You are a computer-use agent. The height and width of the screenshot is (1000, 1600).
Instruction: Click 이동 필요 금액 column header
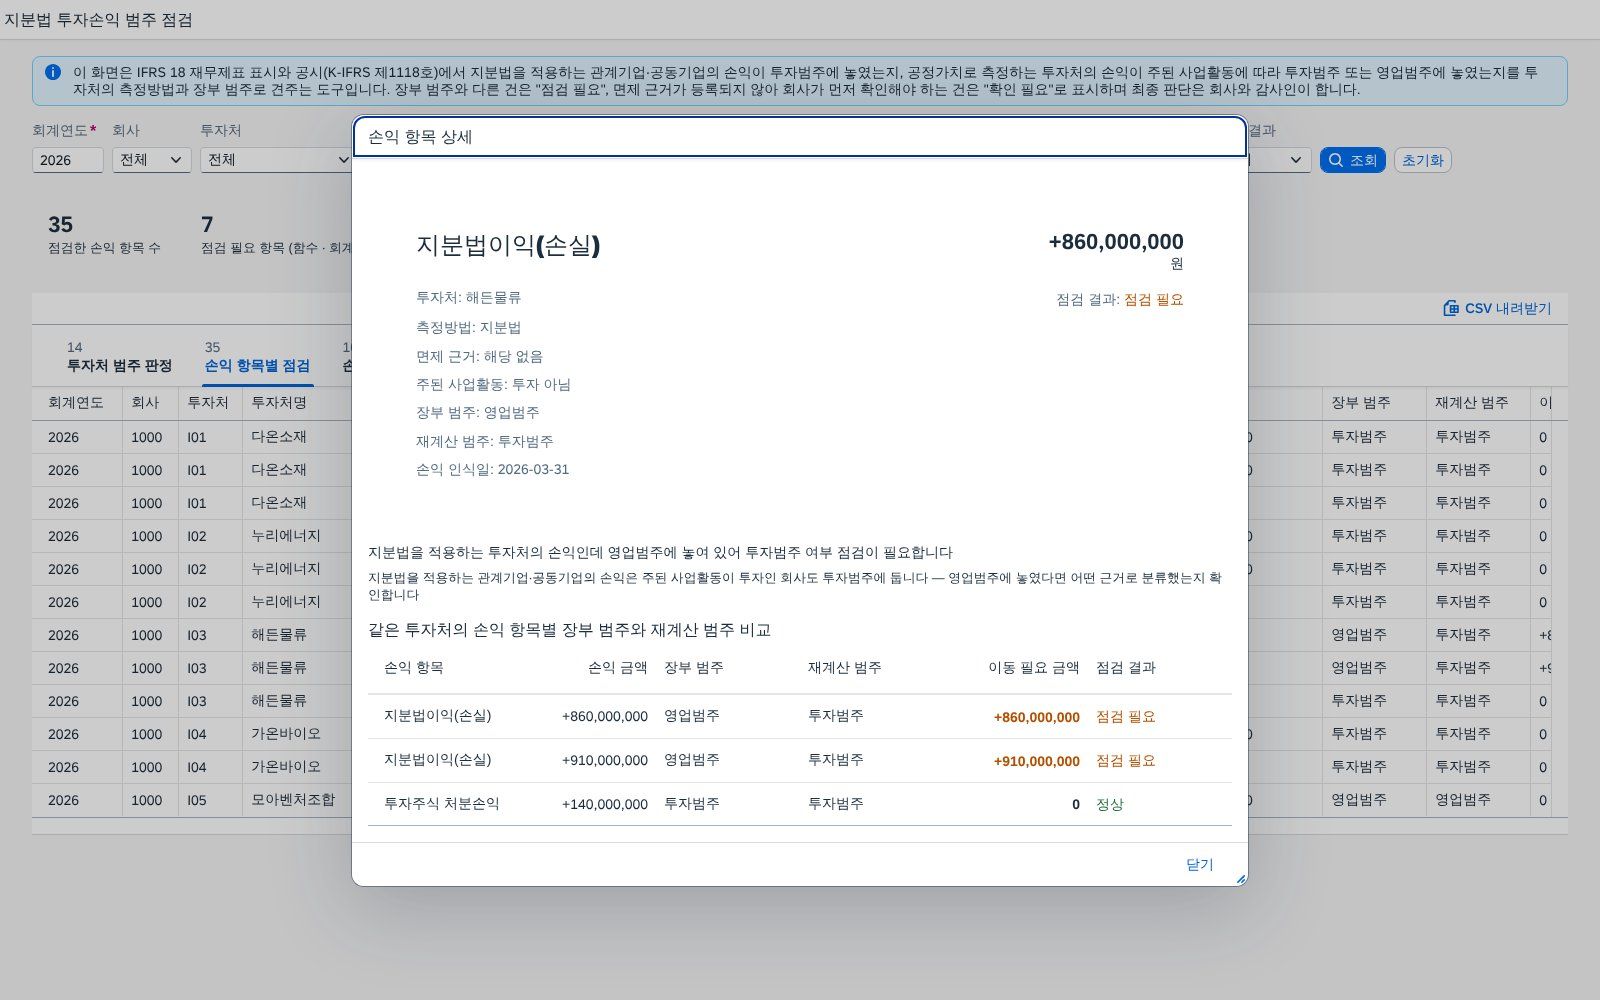point(1034,668)
